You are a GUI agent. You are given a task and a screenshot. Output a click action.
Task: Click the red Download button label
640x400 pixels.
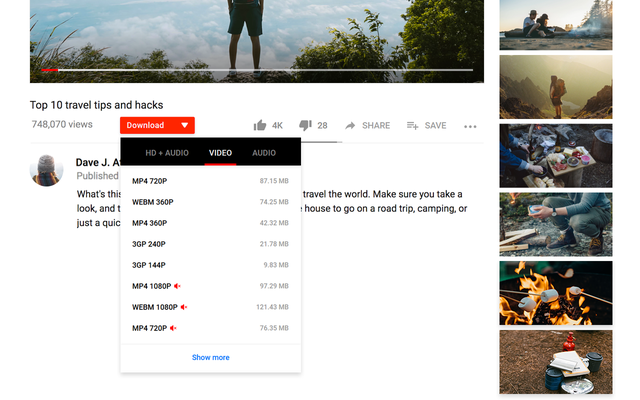tap(145, 125)
